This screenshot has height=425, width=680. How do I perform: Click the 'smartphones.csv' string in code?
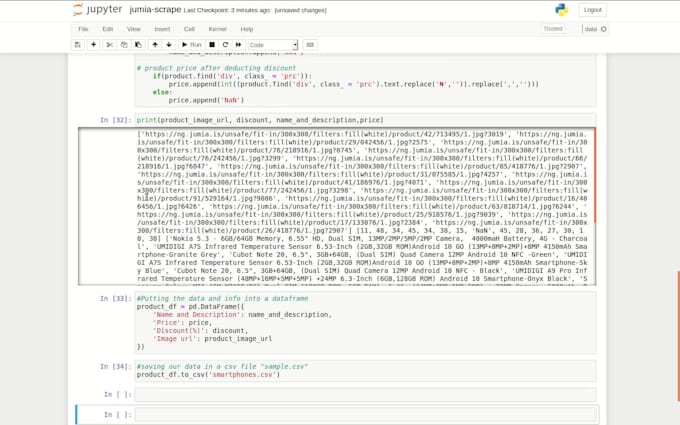click(243, 374)
